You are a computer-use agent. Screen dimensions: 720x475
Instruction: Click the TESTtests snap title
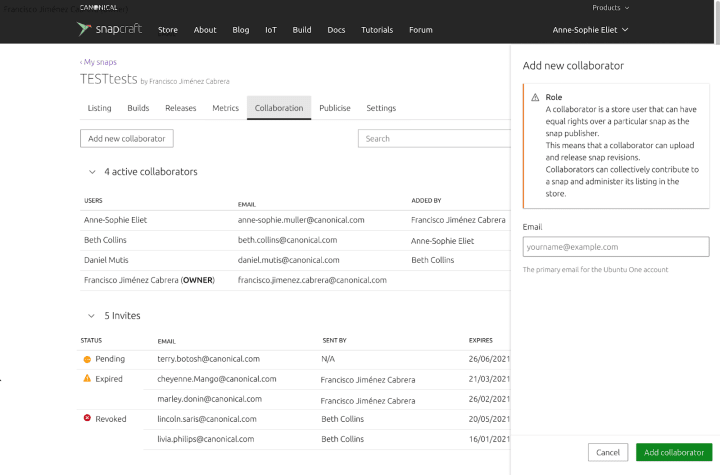coord(109,79)
